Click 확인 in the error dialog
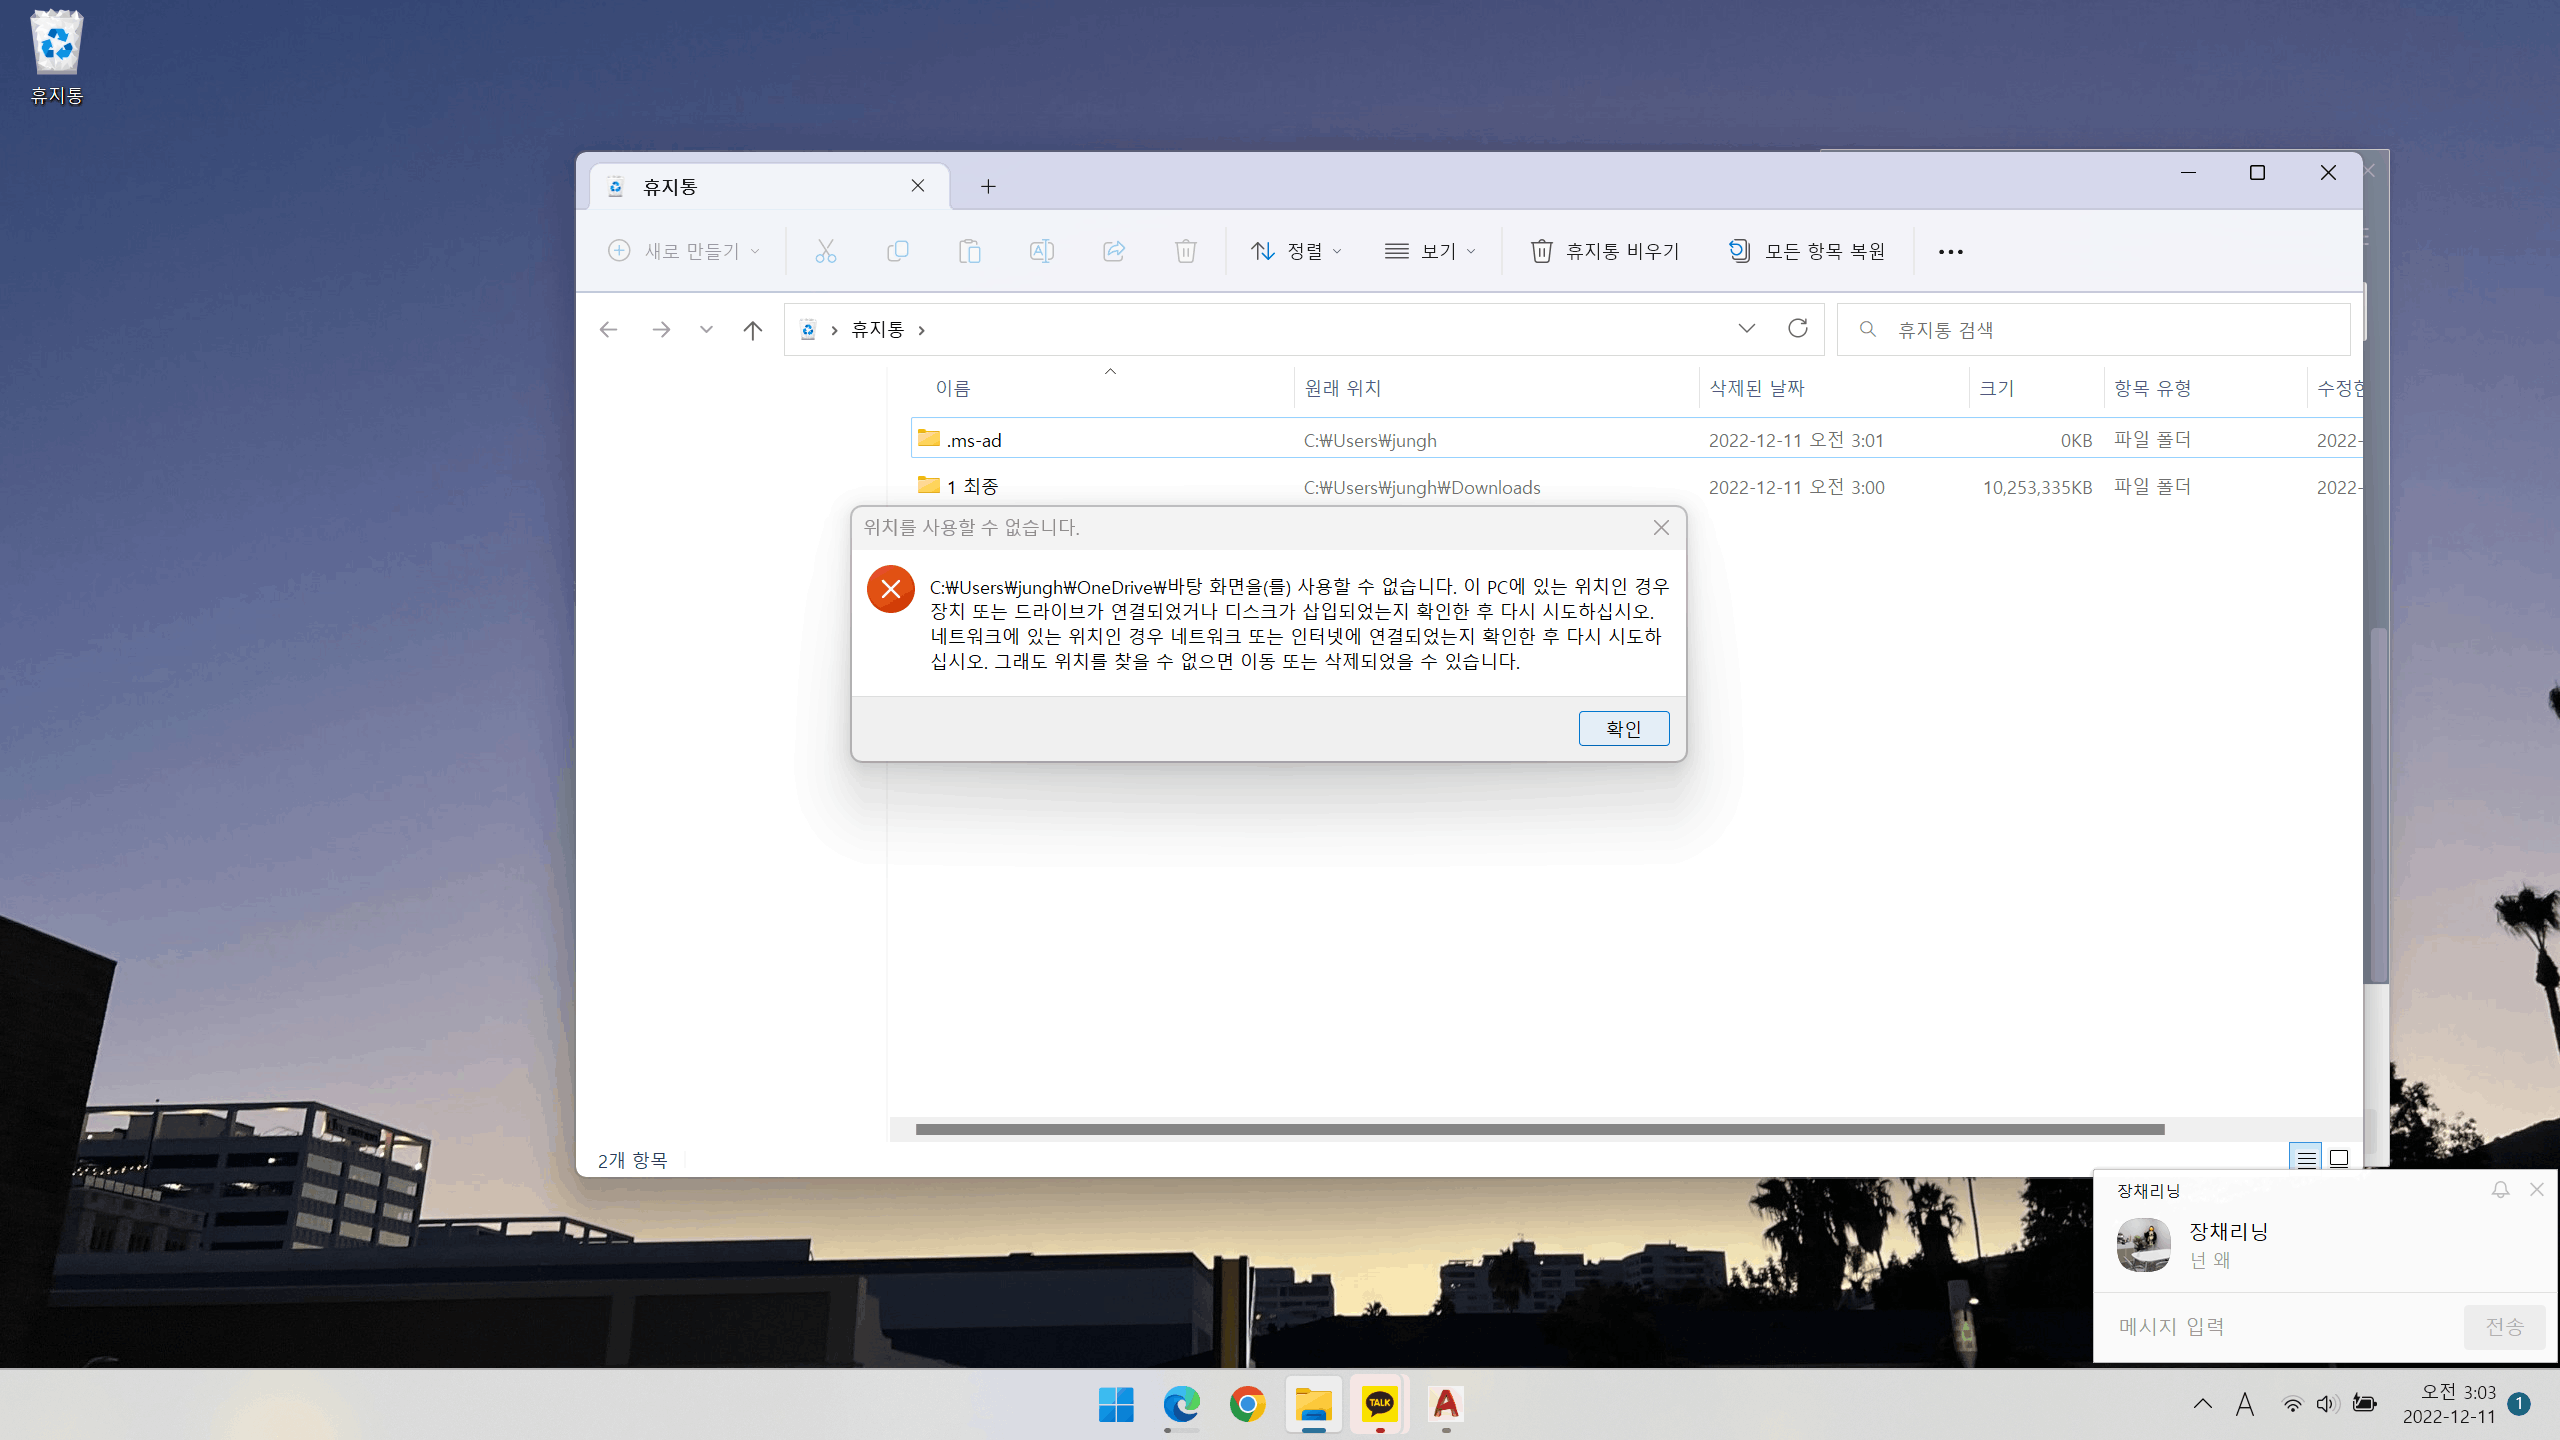This screenshot has width=2560, height=1440. 1624,729
